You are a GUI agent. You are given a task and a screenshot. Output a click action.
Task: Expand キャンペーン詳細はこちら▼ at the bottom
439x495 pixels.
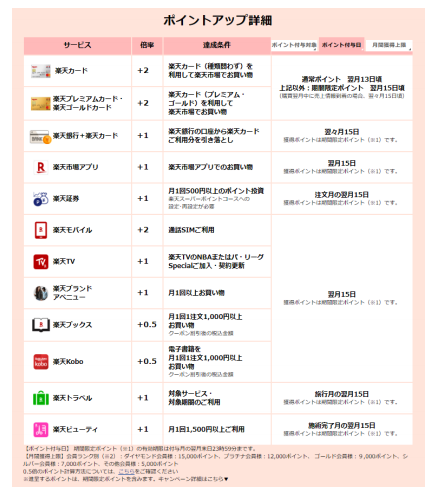coord(193,479)
